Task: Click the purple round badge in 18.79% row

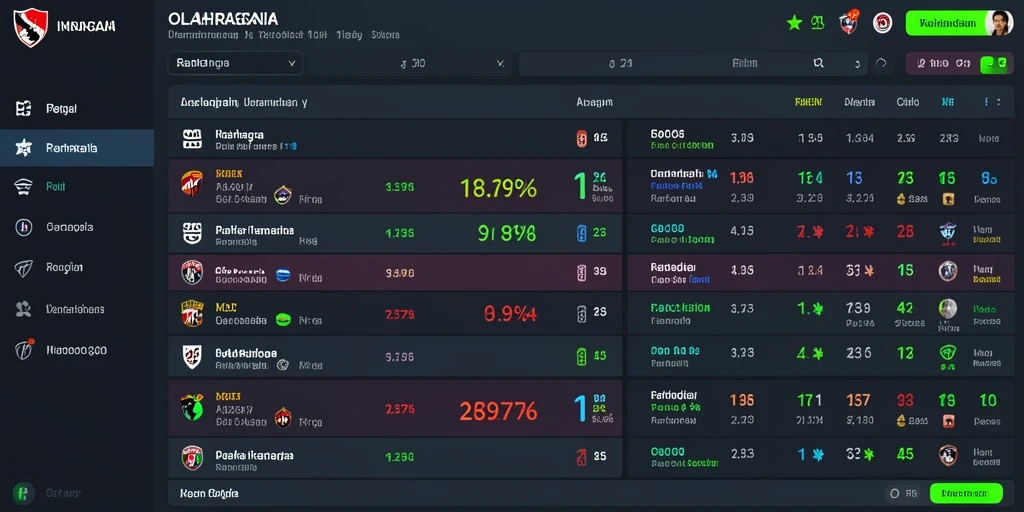Action: coord(282,194)
